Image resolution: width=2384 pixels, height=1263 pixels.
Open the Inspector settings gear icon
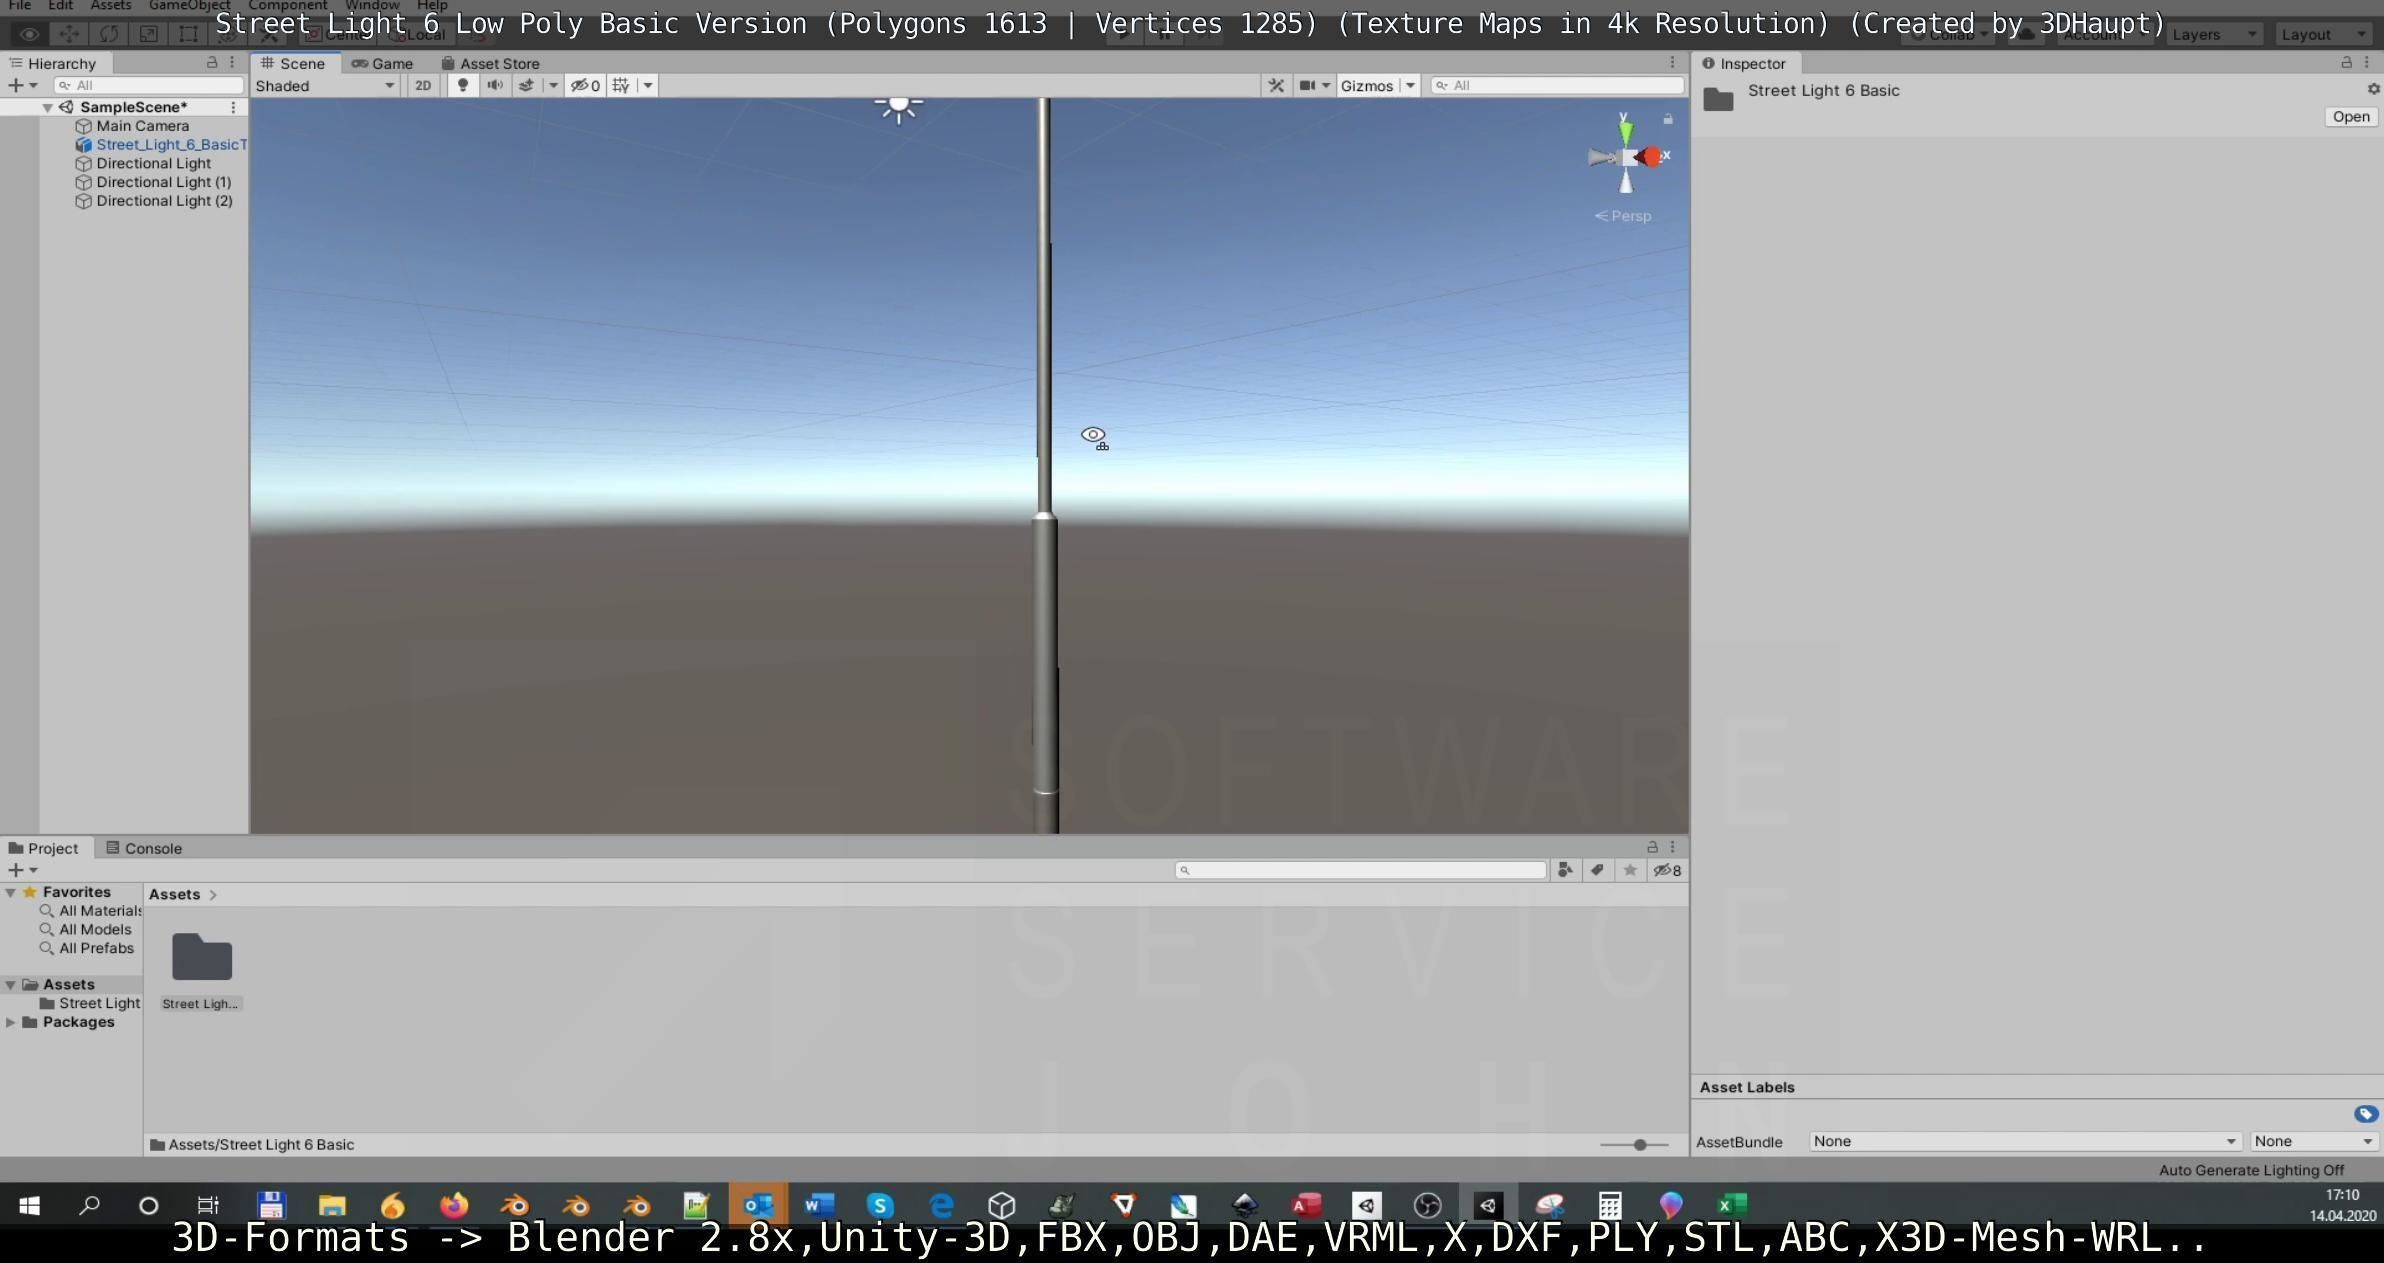tap(2373, 89)
